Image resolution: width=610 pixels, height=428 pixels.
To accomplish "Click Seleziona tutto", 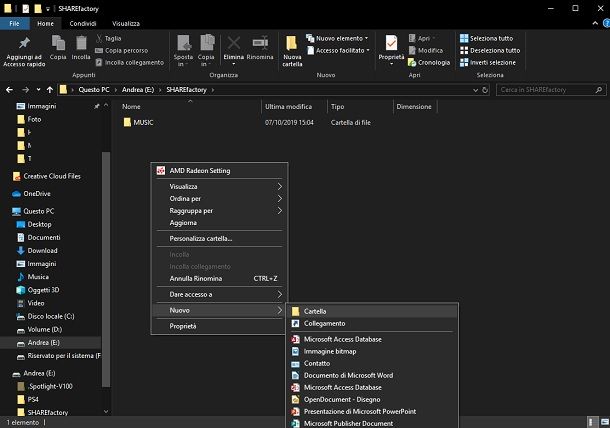I will pos(486,38).
